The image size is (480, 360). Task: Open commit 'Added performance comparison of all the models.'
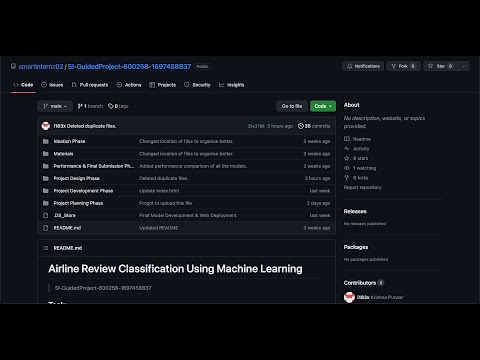pyautogui.click(x=193, y=166)
